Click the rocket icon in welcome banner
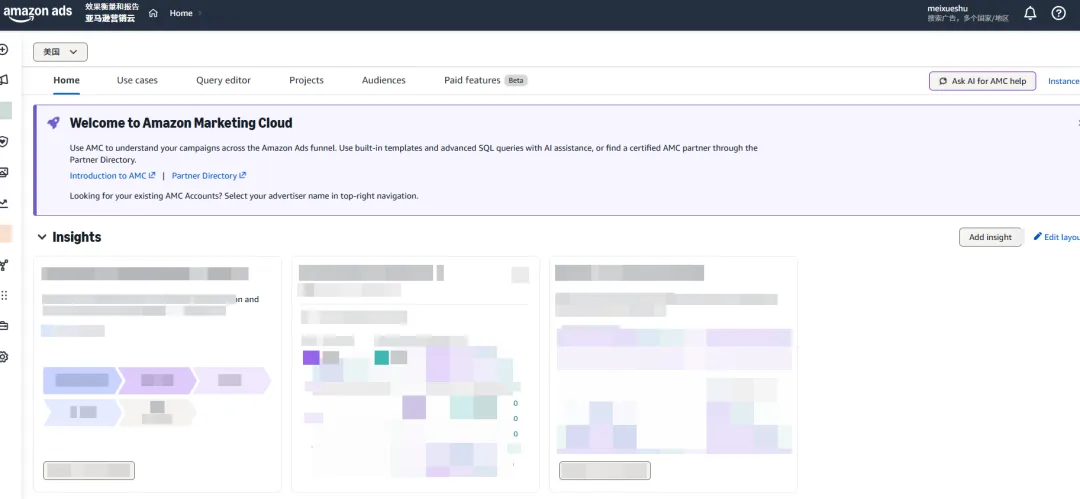This screenshot has width=1080, height=499. [53, 123]
